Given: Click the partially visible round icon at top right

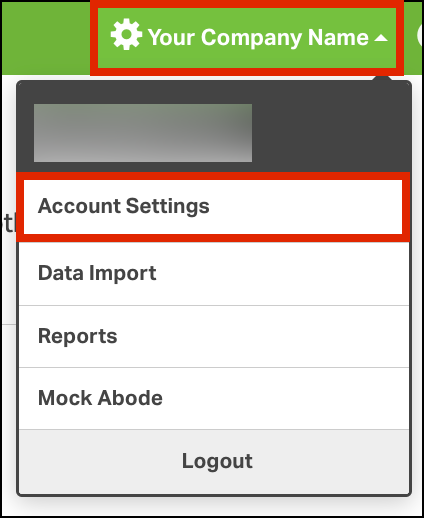Looking at the screenshot, I should 419,36.
